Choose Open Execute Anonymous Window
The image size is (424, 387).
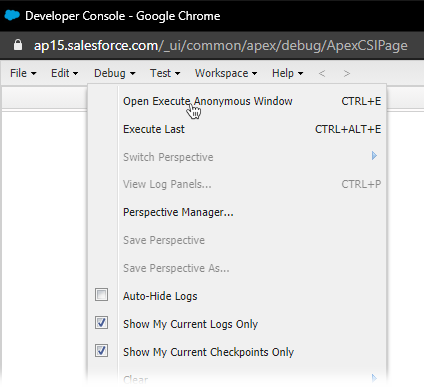[x=237, y=101]
